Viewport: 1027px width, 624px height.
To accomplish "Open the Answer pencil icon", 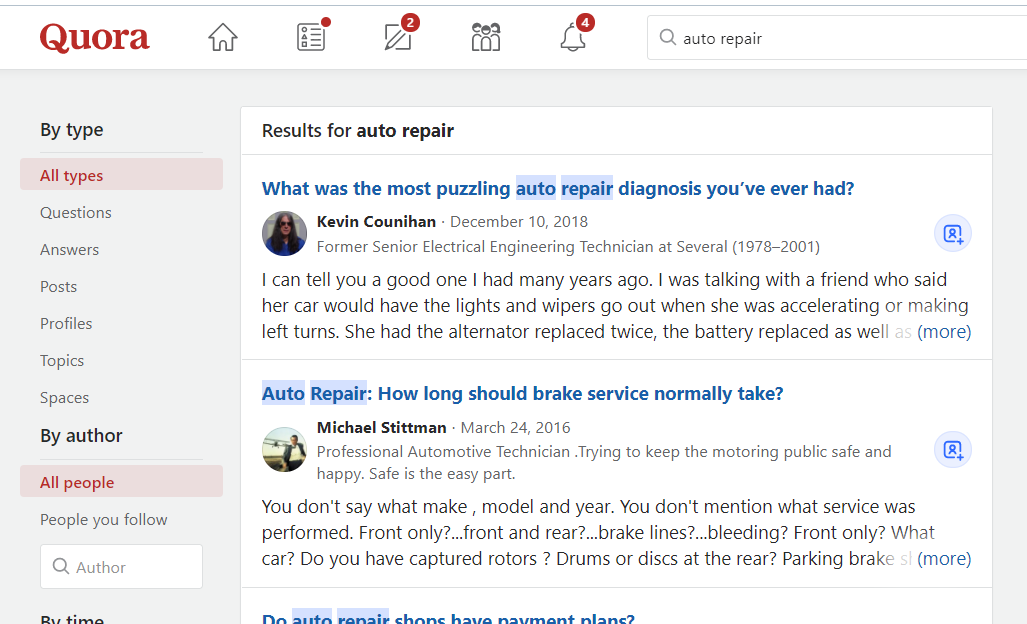I will tap(398, 38).
